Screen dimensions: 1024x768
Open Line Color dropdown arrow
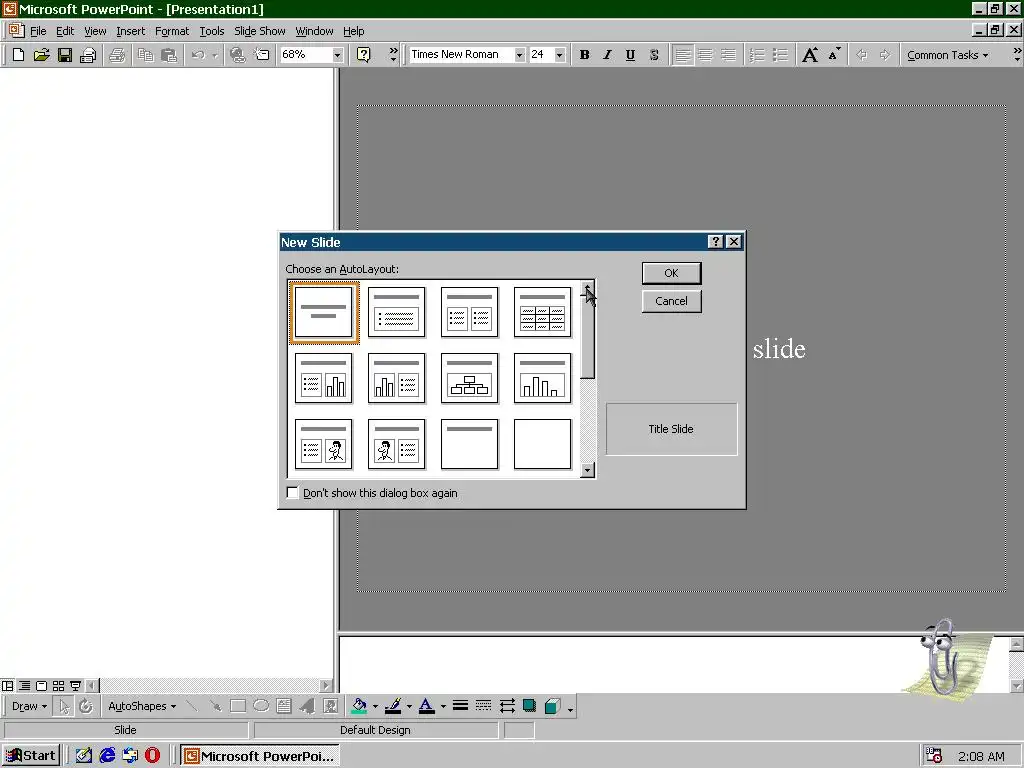[x=409, y=706]
